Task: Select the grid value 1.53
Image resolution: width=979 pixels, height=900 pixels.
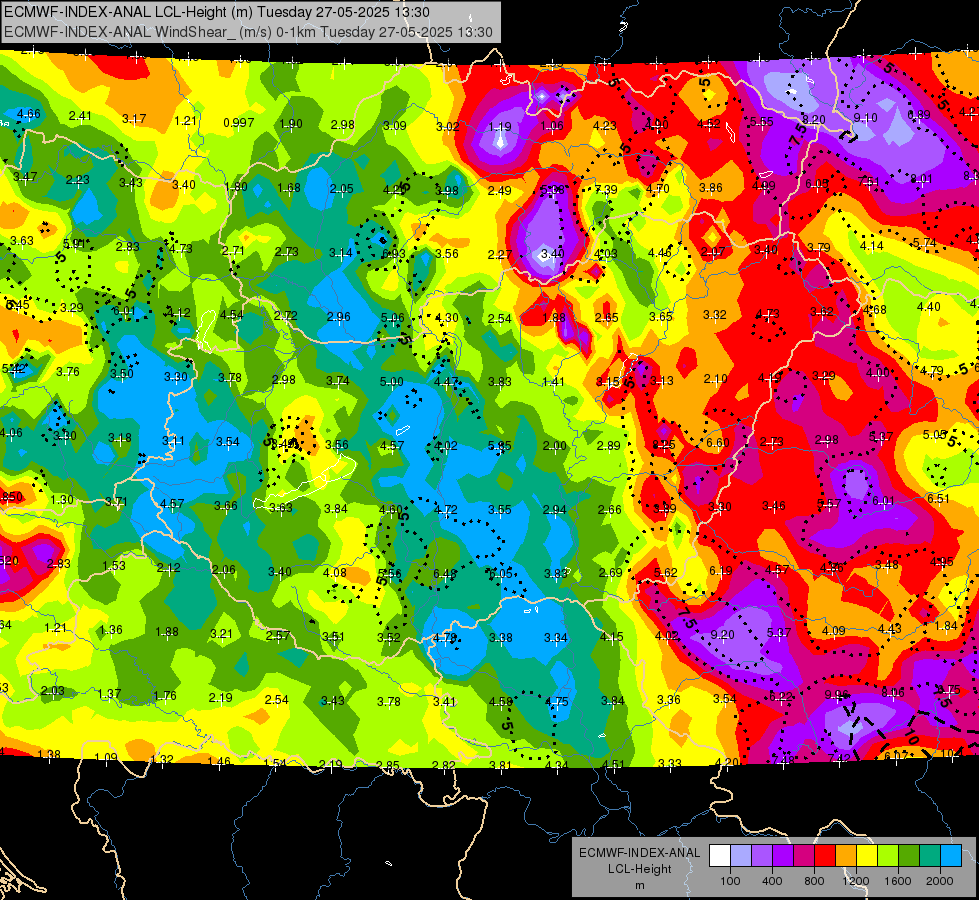Action: click(114, 566)
